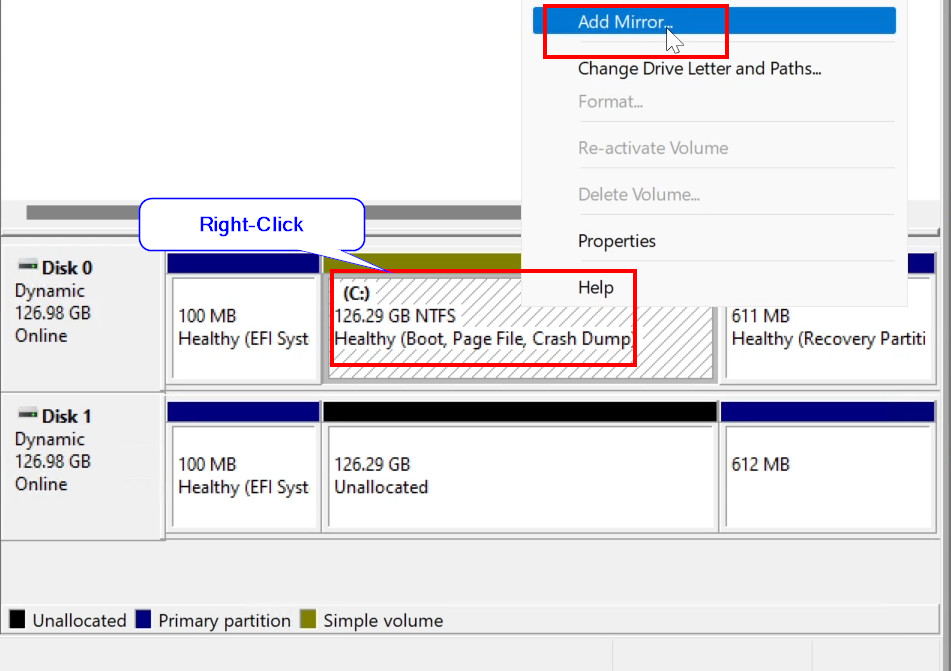Open Properties from the context menu
The width and height of the screenshot is (951, 671).
pyautogui.click(x=616, y=241)
